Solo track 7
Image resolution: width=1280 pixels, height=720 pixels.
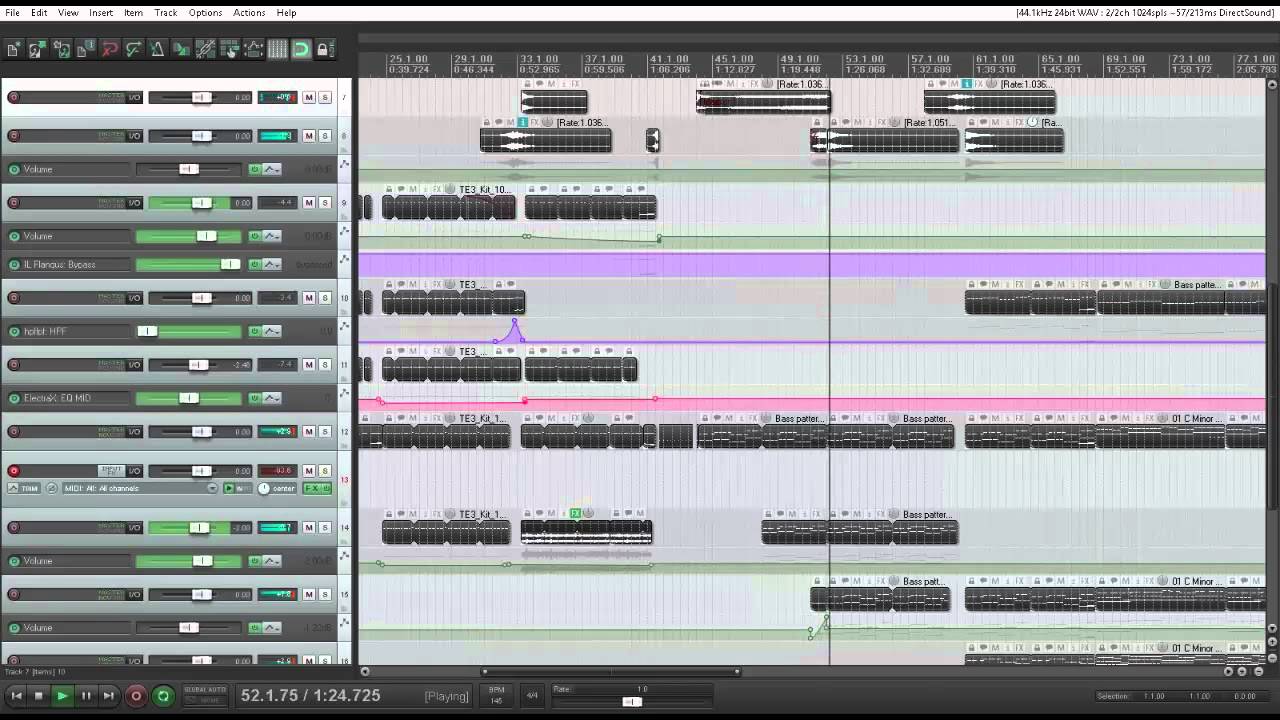tap(325, 97)
